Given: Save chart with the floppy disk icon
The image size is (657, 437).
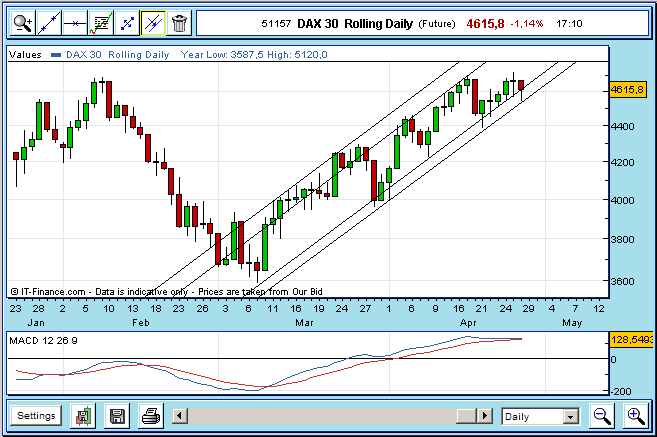Looking at the screenshot, I should (x=118, y=415).
